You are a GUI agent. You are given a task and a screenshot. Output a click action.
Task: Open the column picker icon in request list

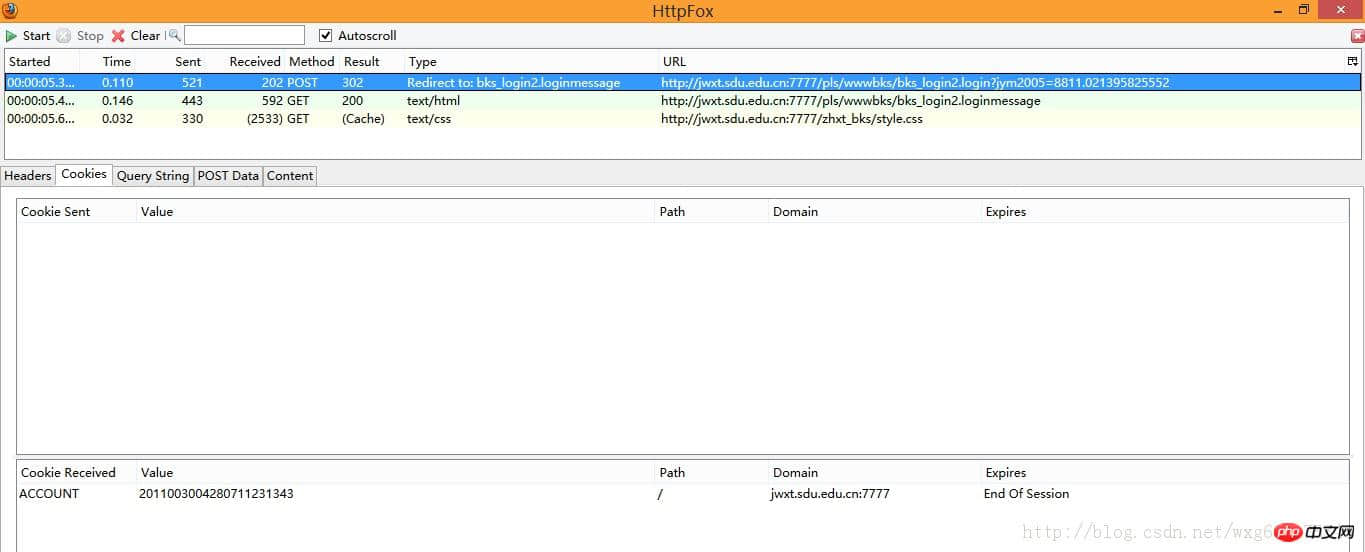(1353, 61)
